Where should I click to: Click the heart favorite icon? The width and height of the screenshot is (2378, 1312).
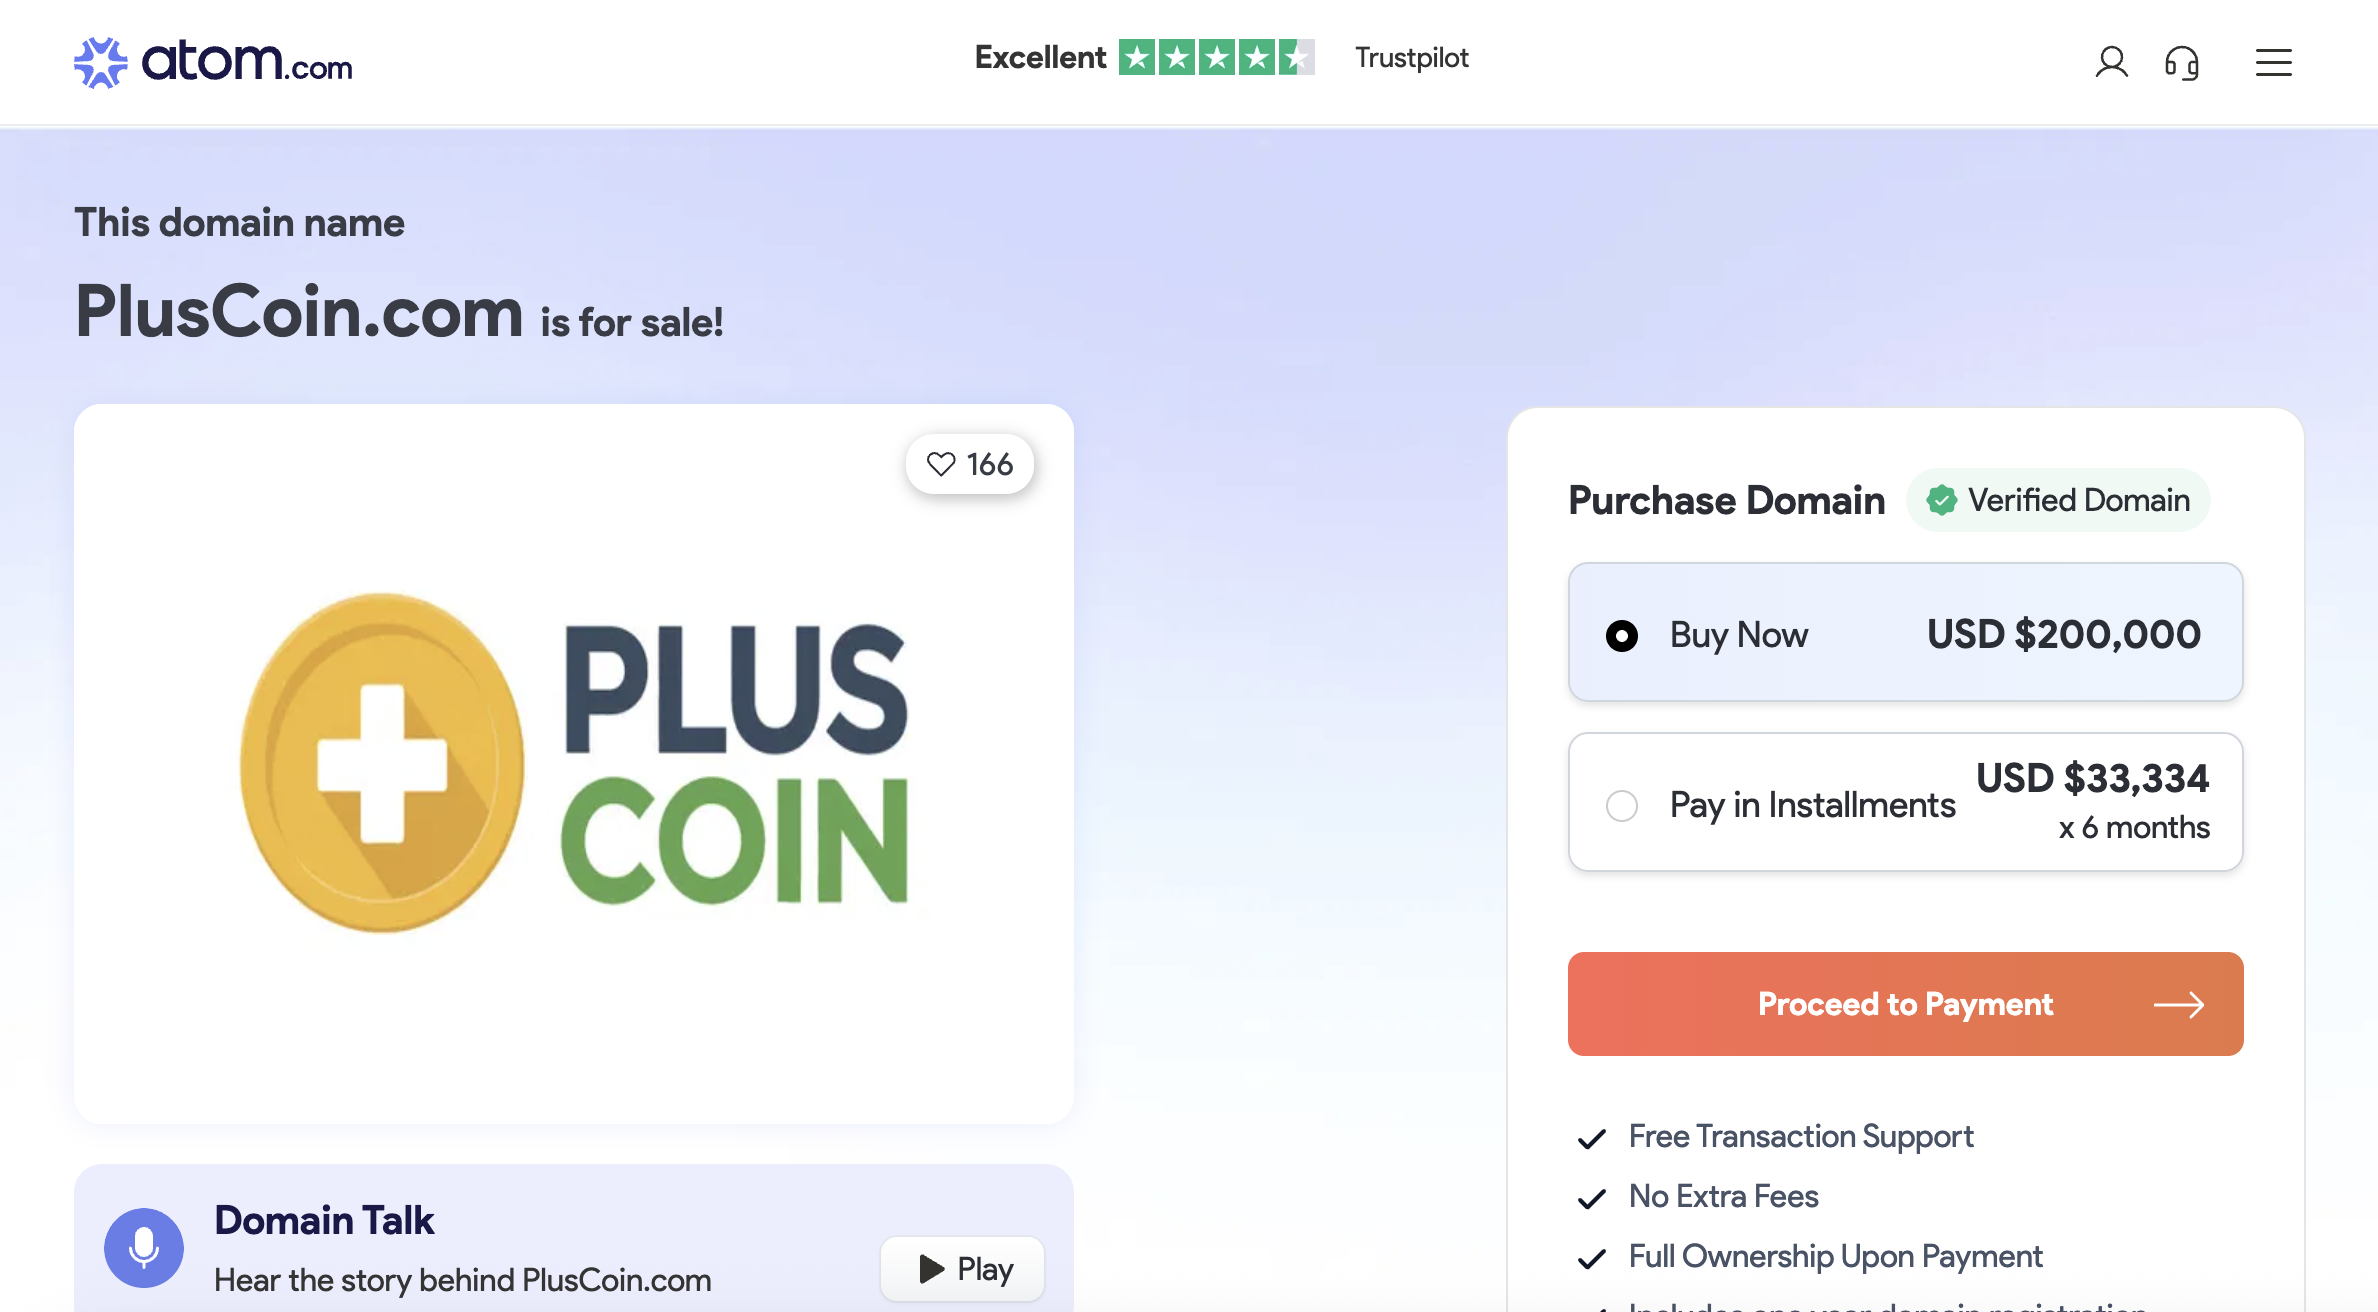pos(941,464)
